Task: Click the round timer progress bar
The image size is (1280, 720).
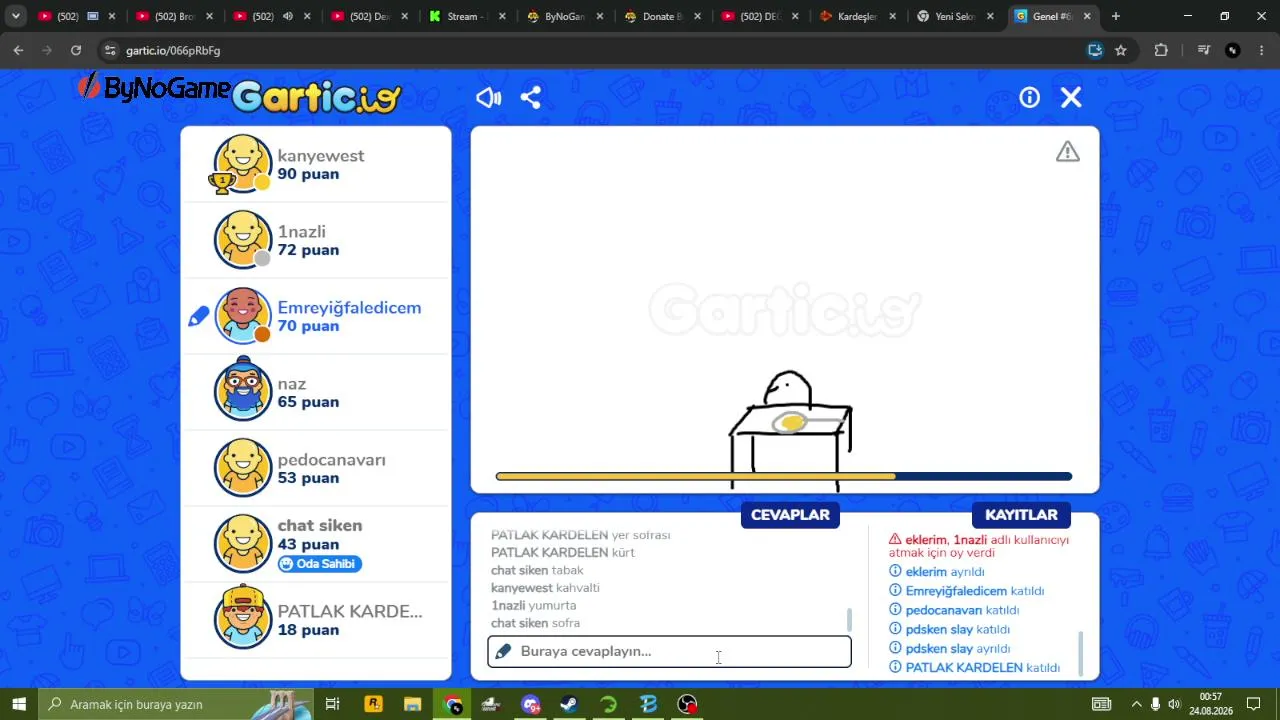Action: (x=784, y=477)
